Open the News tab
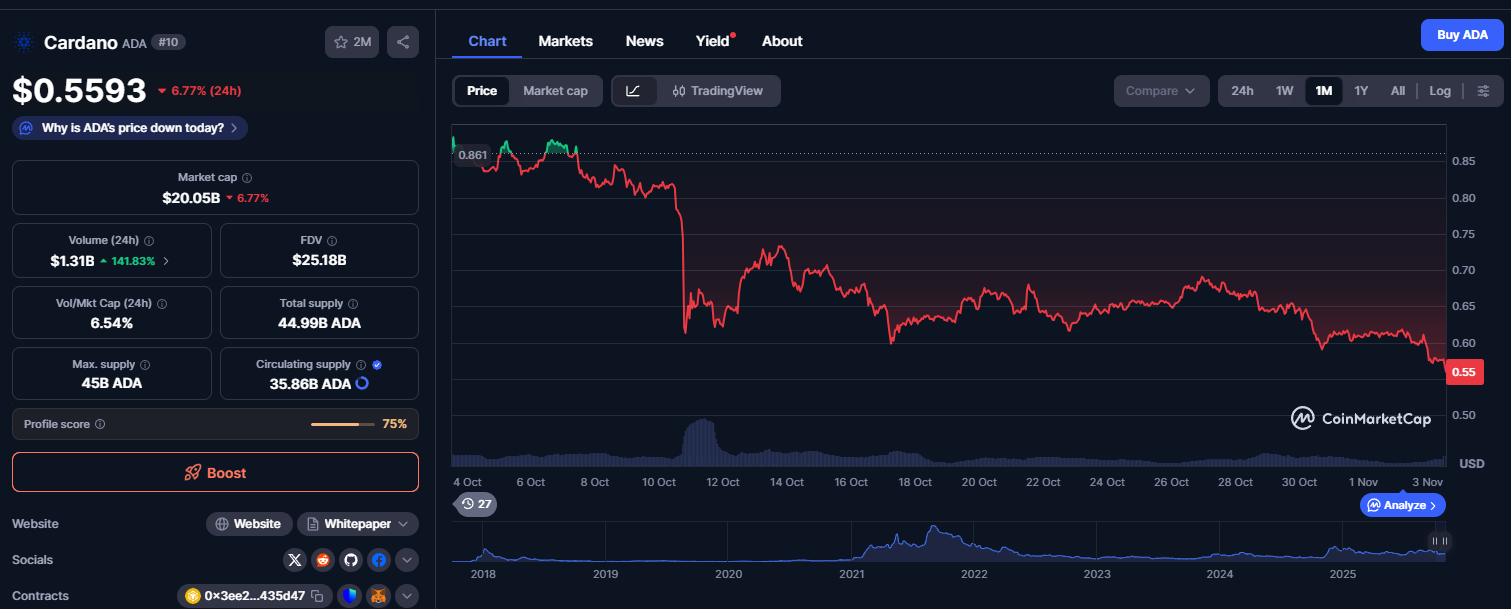 pyautogui.click(x=644, y=41)
